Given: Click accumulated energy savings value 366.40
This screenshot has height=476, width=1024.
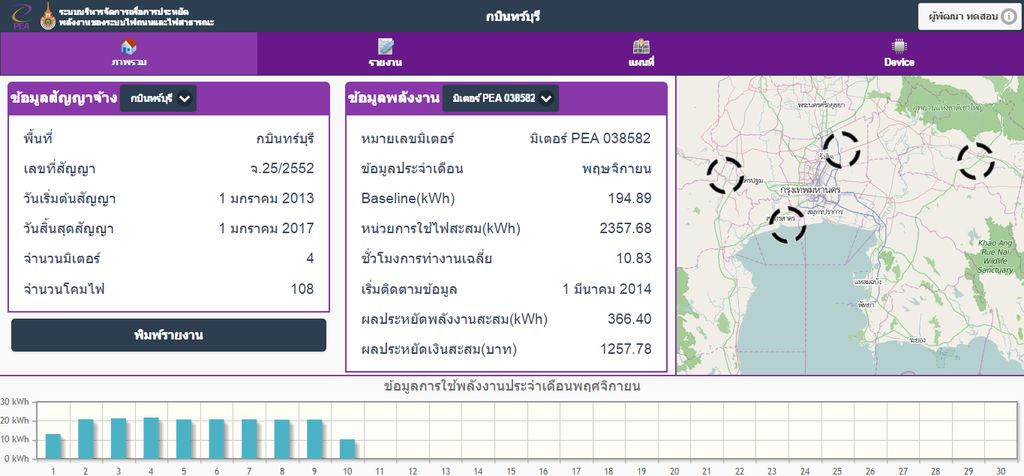Looking at the screenshot, I should (x=630, y=319).
